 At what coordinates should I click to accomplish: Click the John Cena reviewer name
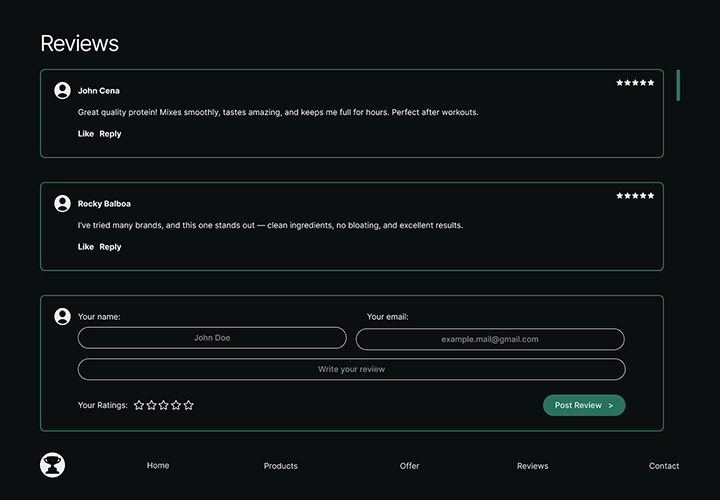(99, 90)
